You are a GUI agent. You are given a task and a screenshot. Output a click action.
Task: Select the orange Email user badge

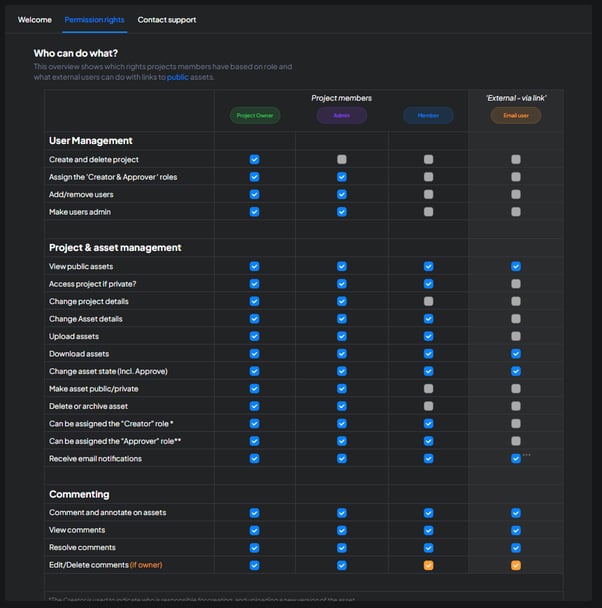[515, 116]
